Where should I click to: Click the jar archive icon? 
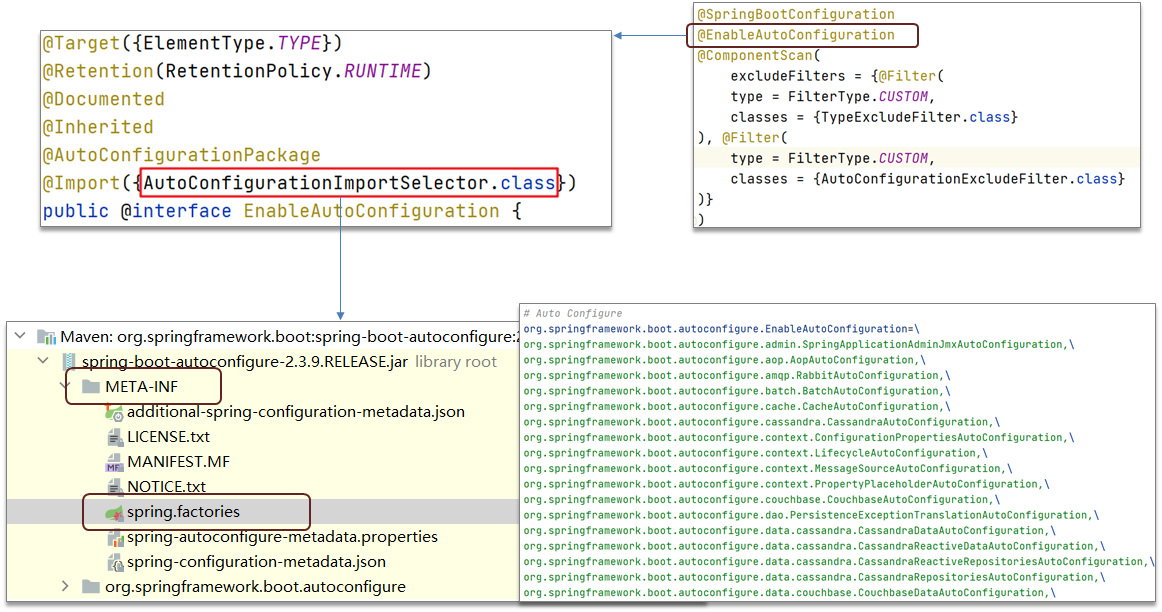point(69,362)
